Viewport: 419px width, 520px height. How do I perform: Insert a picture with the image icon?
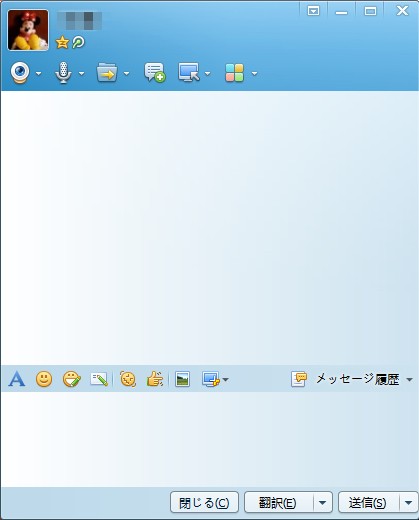(x=182, y=379)
